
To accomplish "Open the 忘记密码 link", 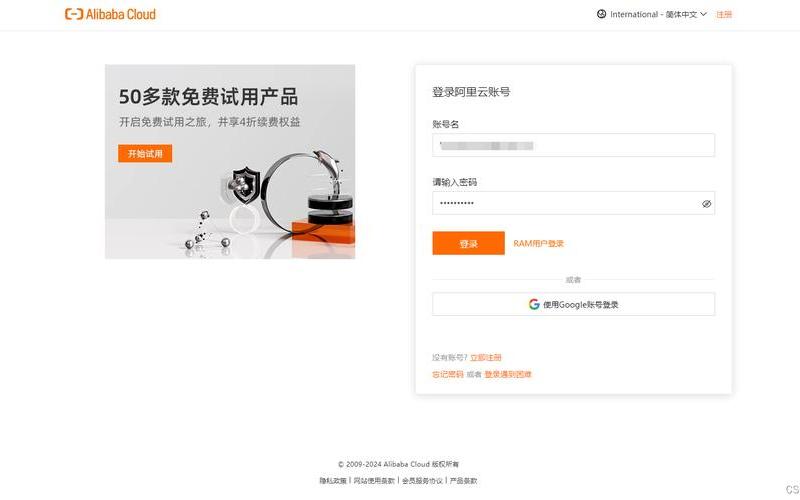I will tap(447, 374).
